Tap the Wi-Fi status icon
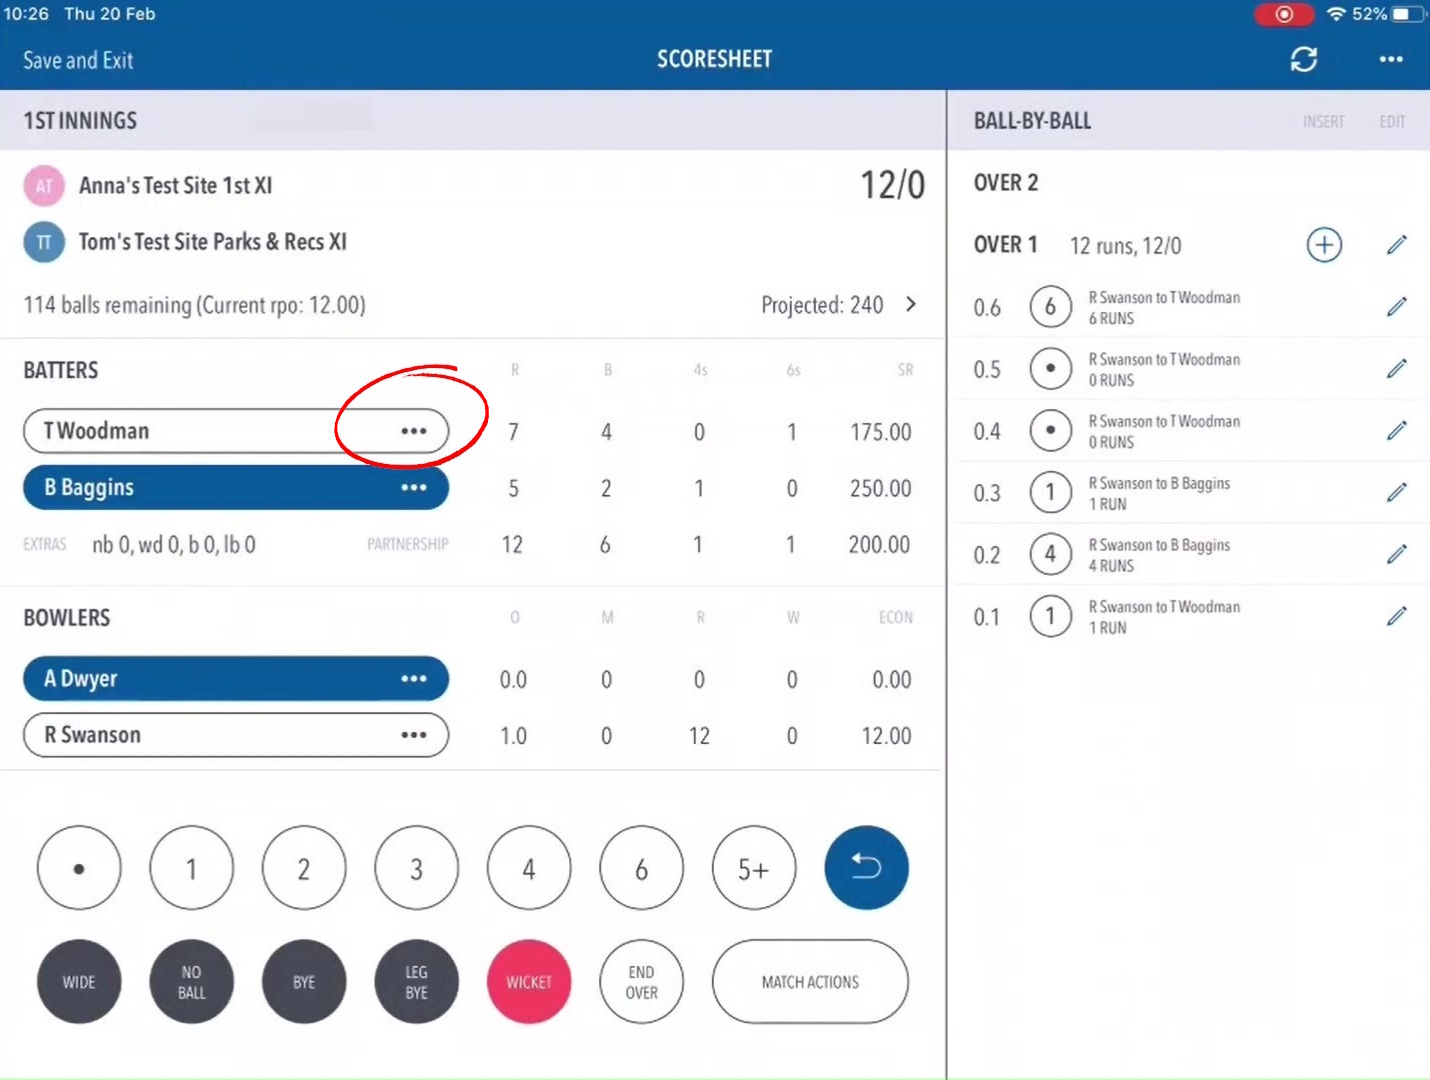Viewport: 1430px width, 1080px height. 1336,14
